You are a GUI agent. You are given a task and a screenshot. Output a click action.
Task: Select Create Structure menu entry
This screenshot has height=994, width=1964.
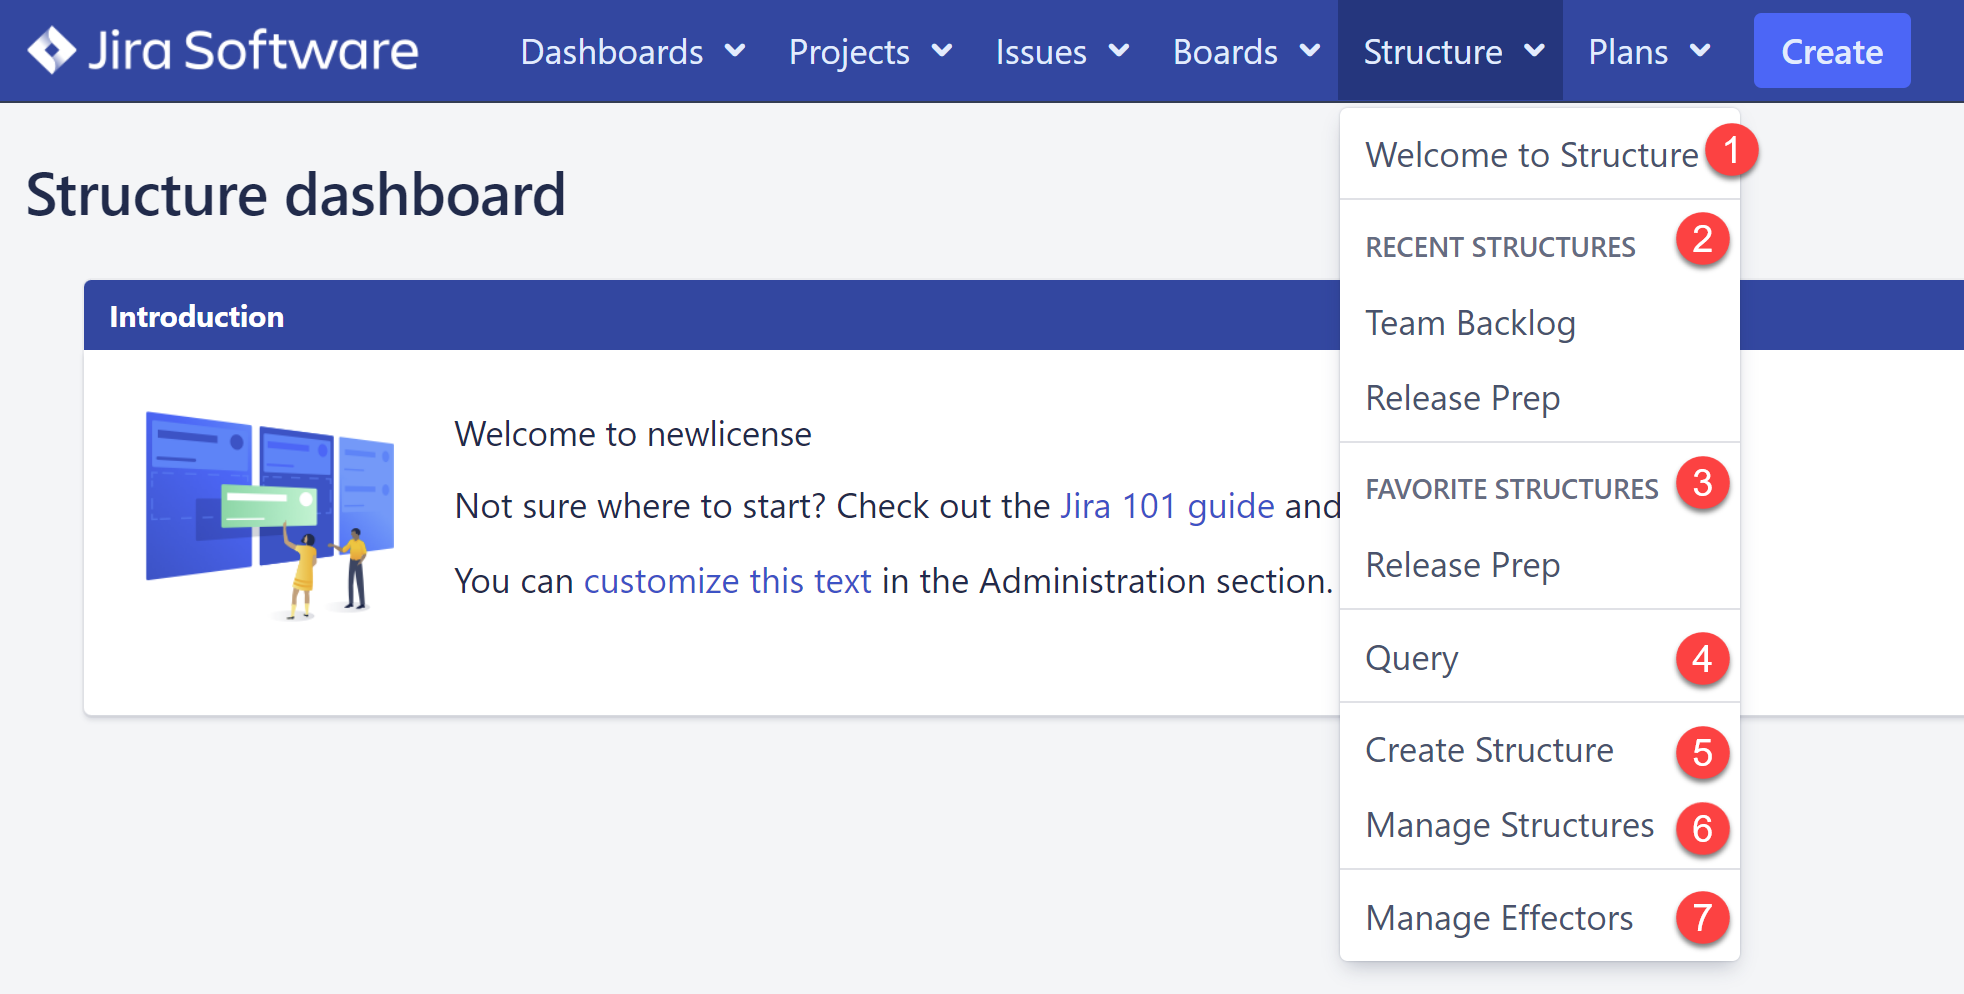(x=1489, y=750)
